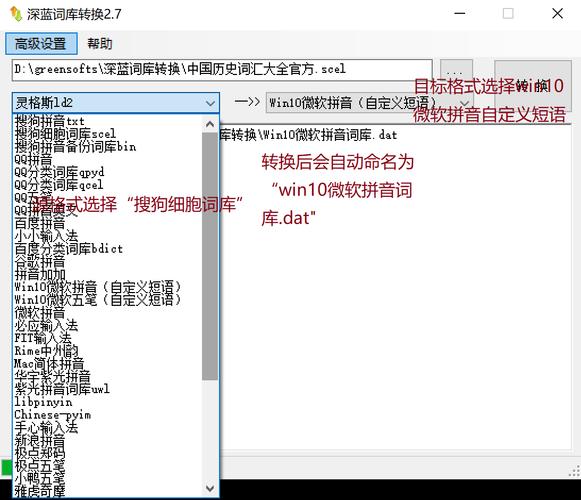Minimize the 深蓝词库转换 window
581x500 pixels.
point(460,14)
